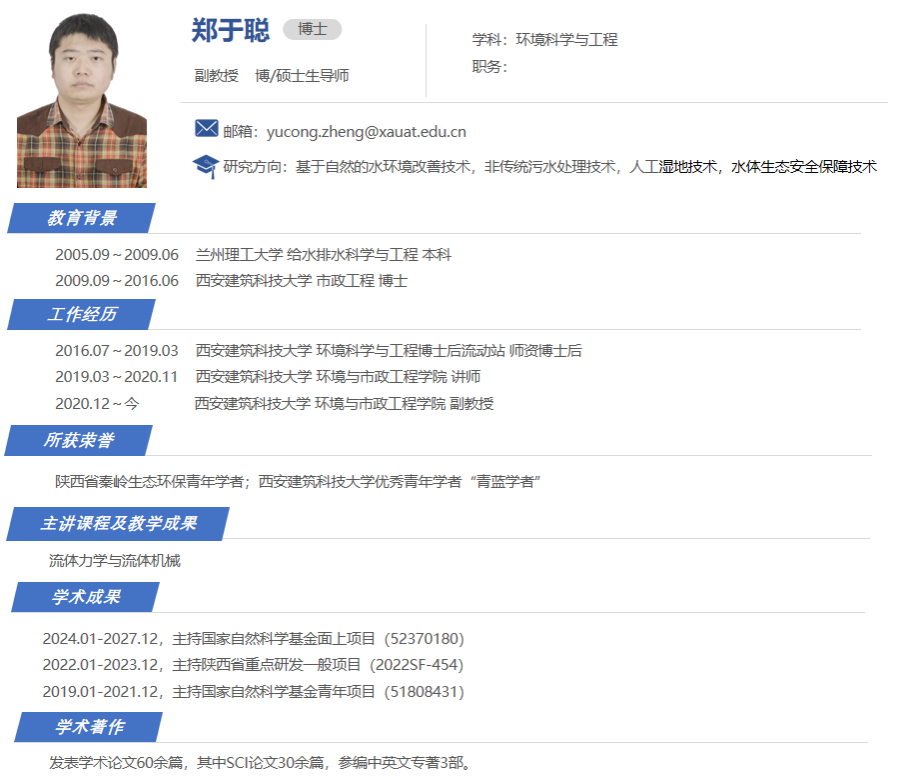The width and height of the screenshot is (914, 781).
Task: Click the 学科 环境科学与工程 text
Action: [x=545, y=40]
